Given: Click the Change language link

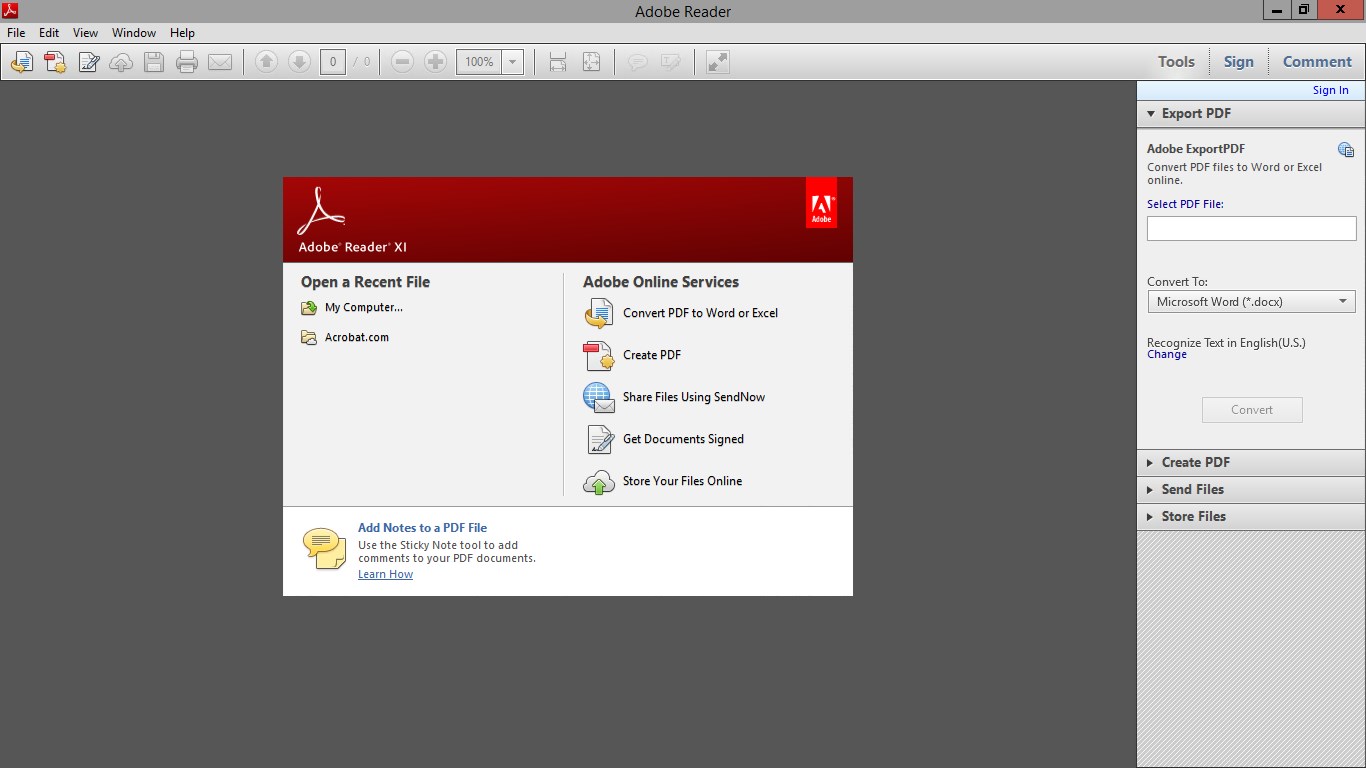Looking at the screenshot, I should [1167, 355].
